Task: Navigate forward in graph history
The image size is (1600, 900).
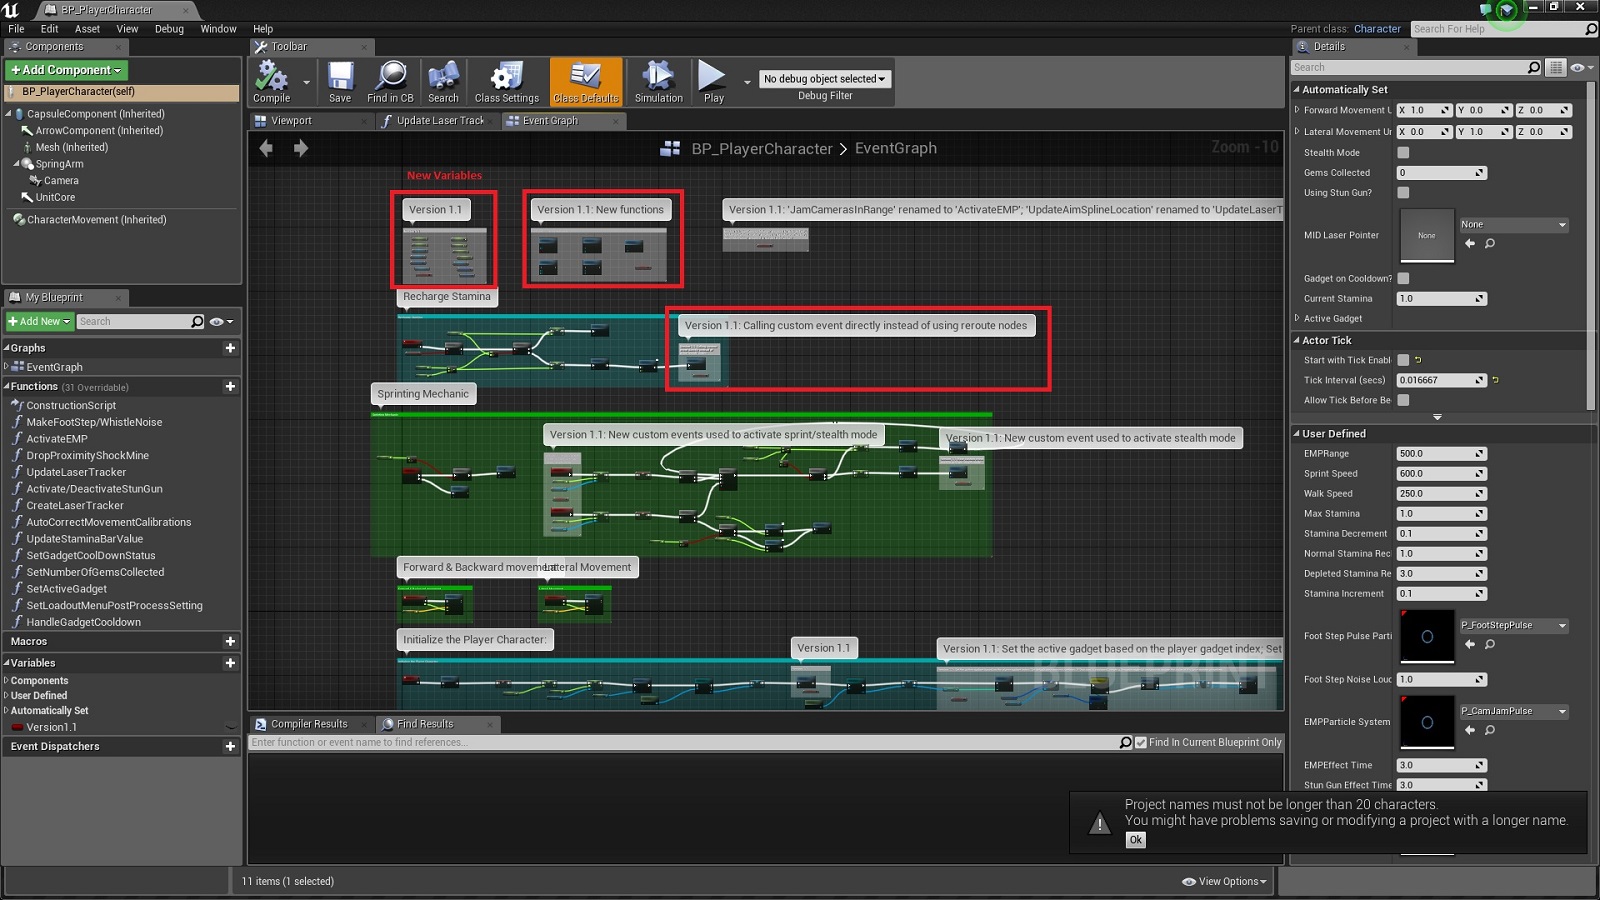Action: point(300,148)
